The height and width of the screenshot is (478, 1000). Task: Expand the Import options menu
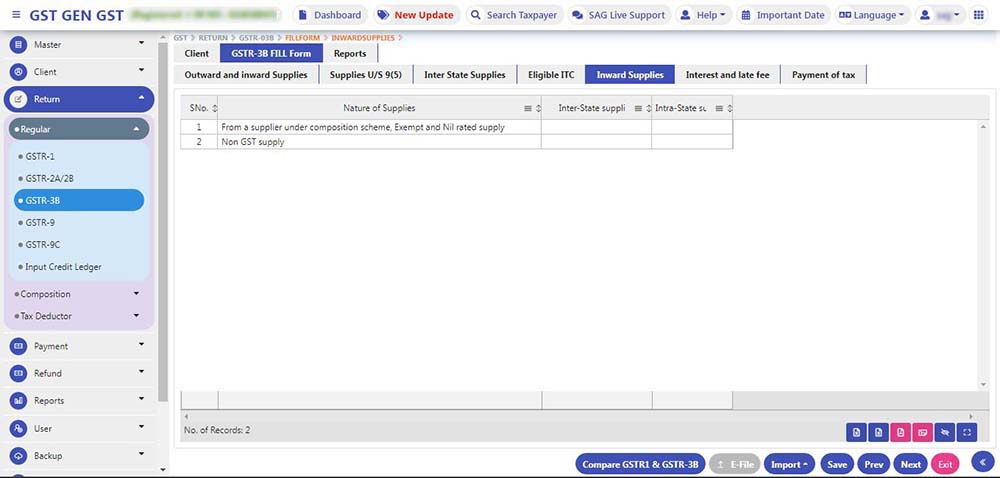(789, 464)
